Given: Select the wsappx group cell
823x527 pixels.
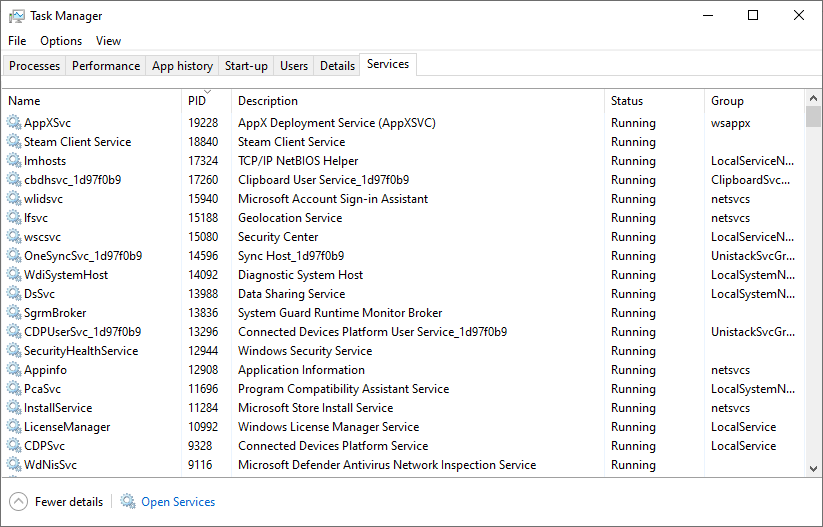Looking at the screenshot, I should (x=731, y=123).
